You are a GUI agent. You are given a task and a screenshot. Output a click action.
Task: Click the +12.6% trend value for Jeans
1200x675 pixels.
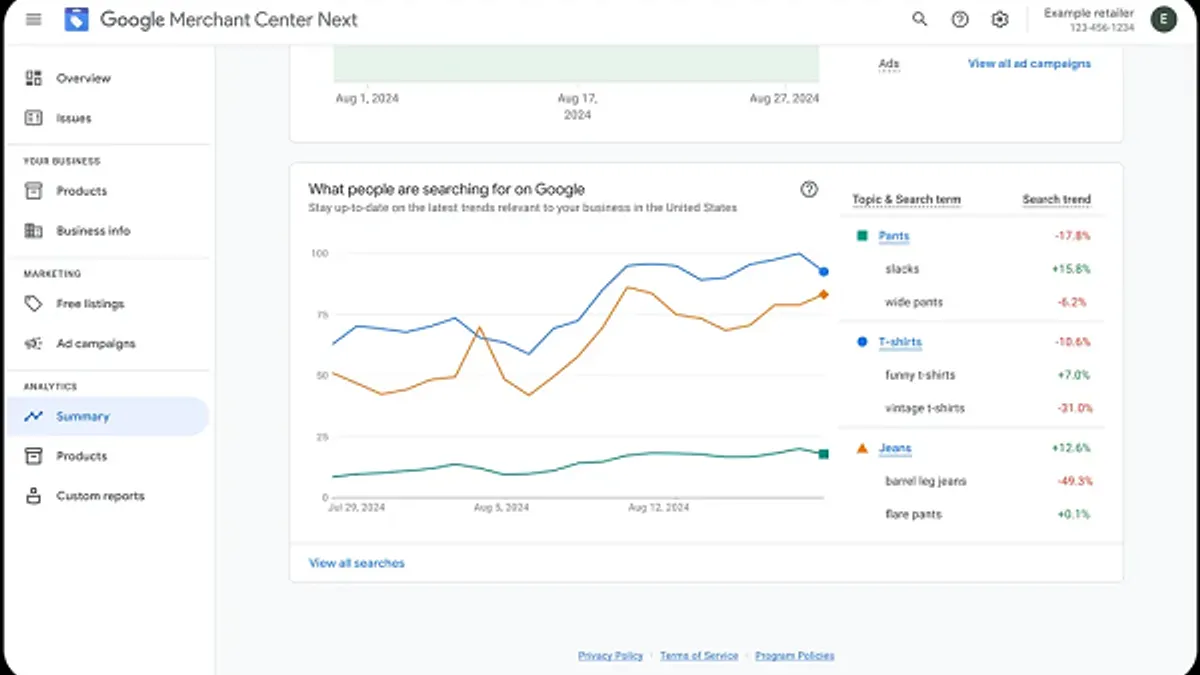(1071, 448)
